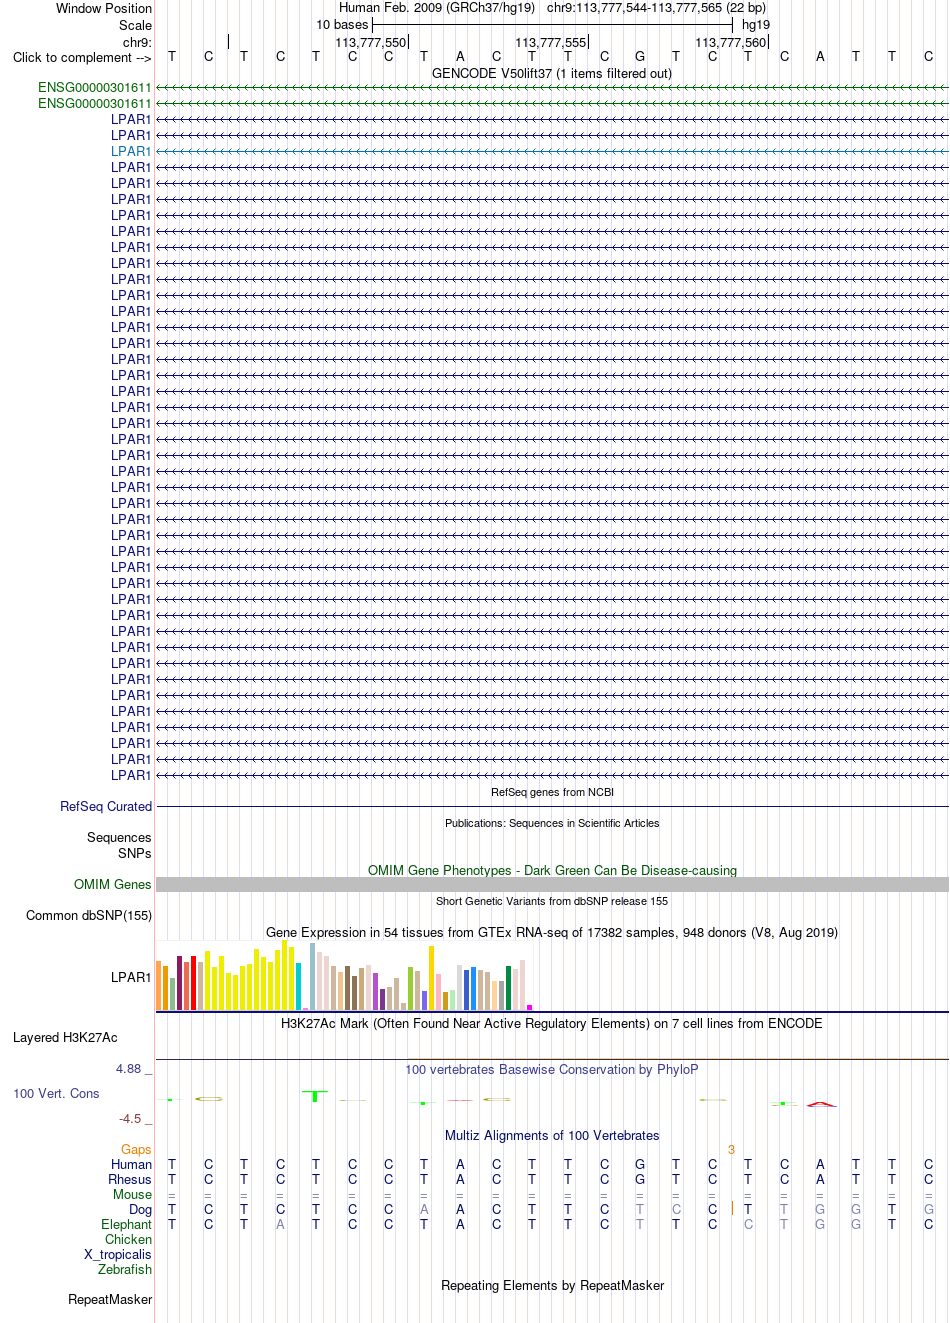950x1323 pixels.
Task: Select the Human alignment row label
Action: click(131, 1164)
